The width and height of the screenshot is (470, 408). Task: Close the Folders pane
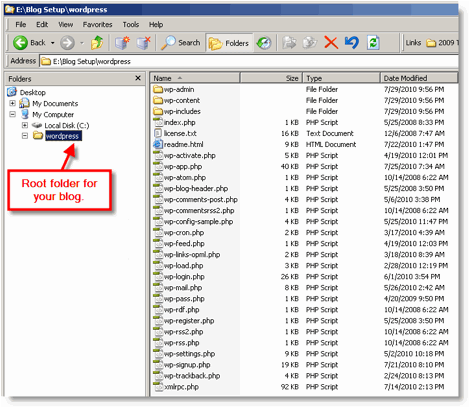coord(138,78)
